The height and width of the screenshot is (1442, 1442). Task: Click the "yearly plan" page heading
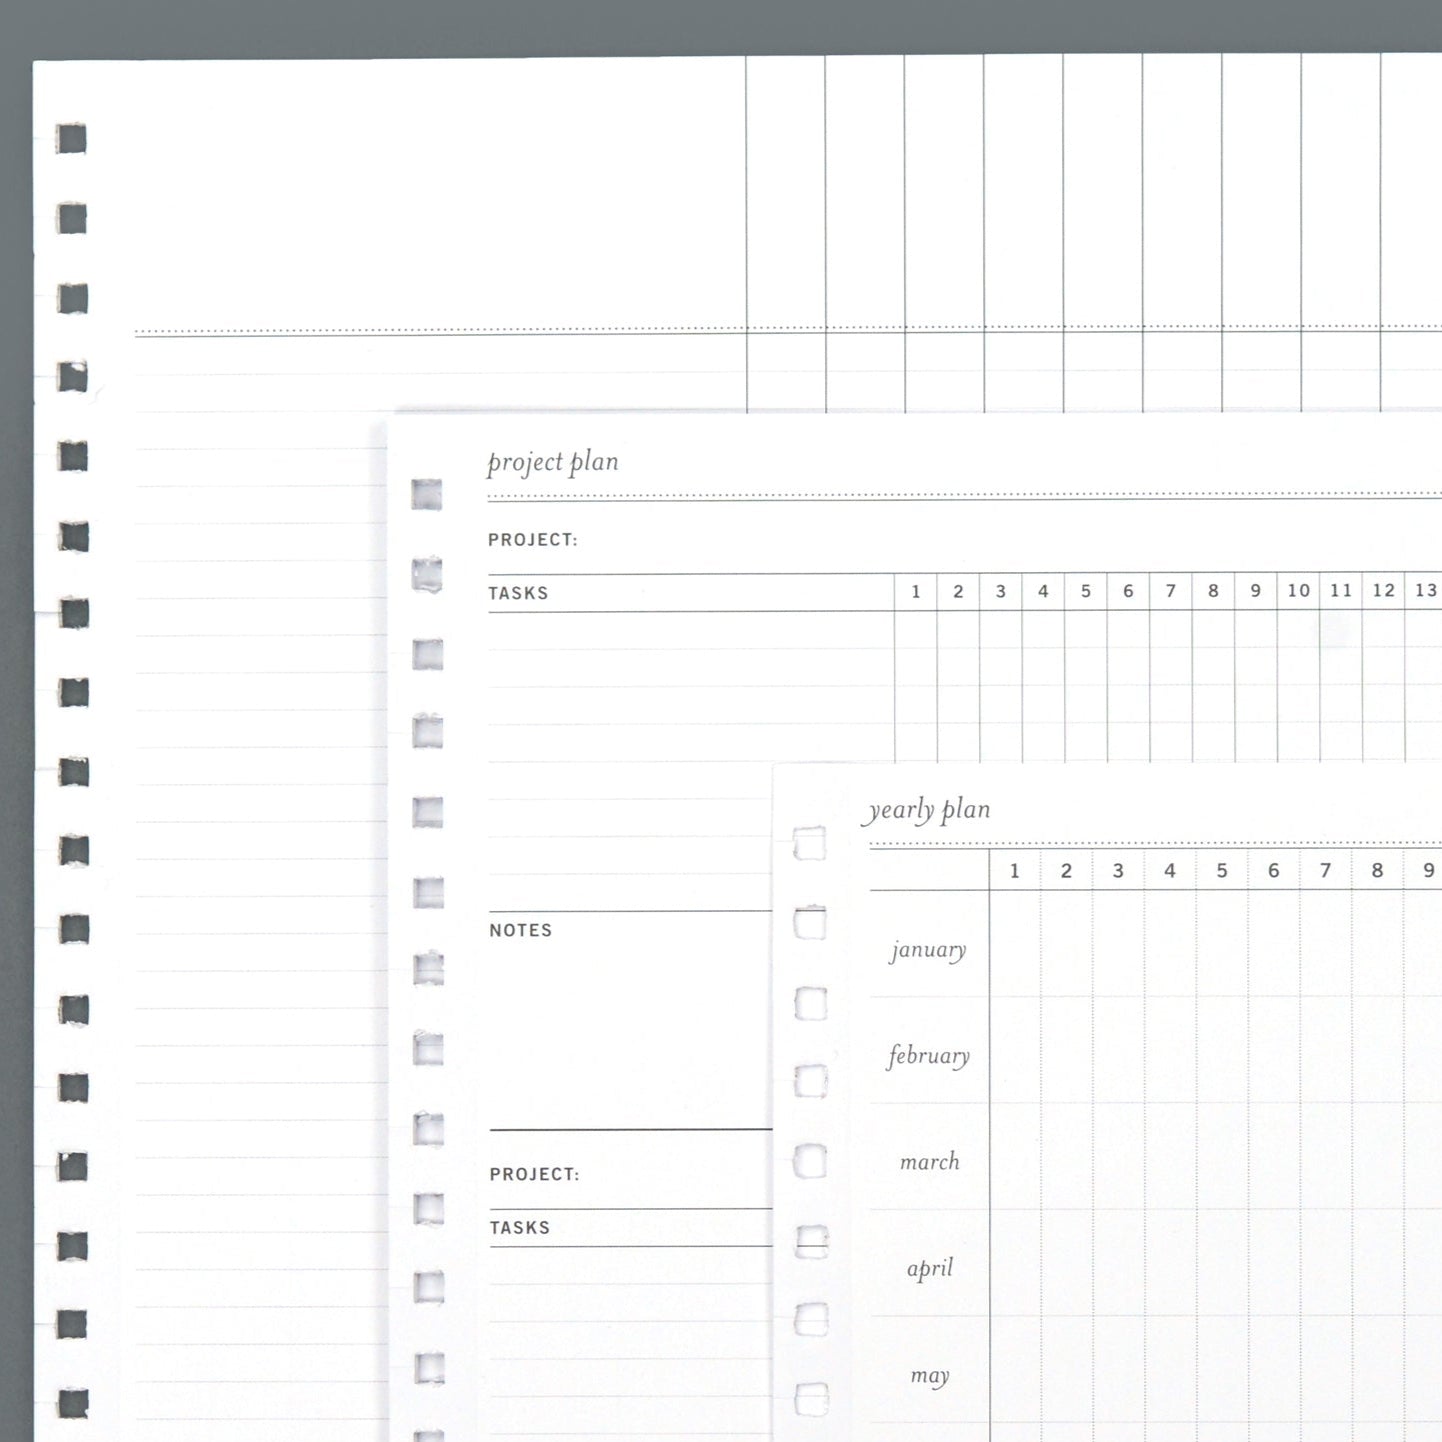[x=927, y=810]
